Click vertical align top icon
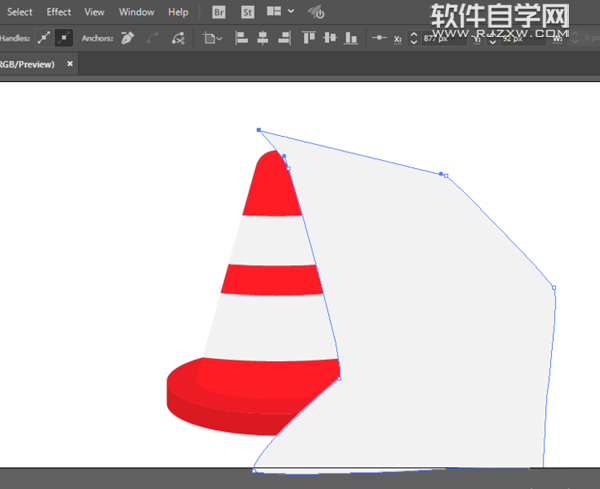The image size is (600, 489). coord(307,38)
